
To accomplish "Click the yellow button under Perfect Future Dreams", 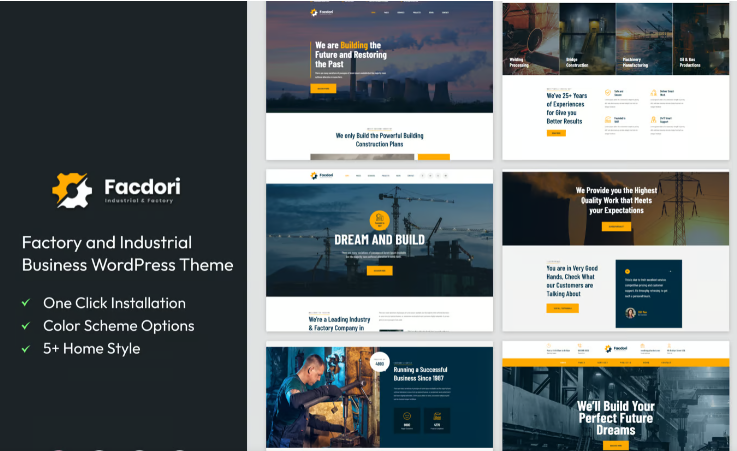I will click(x=616, y=445).
